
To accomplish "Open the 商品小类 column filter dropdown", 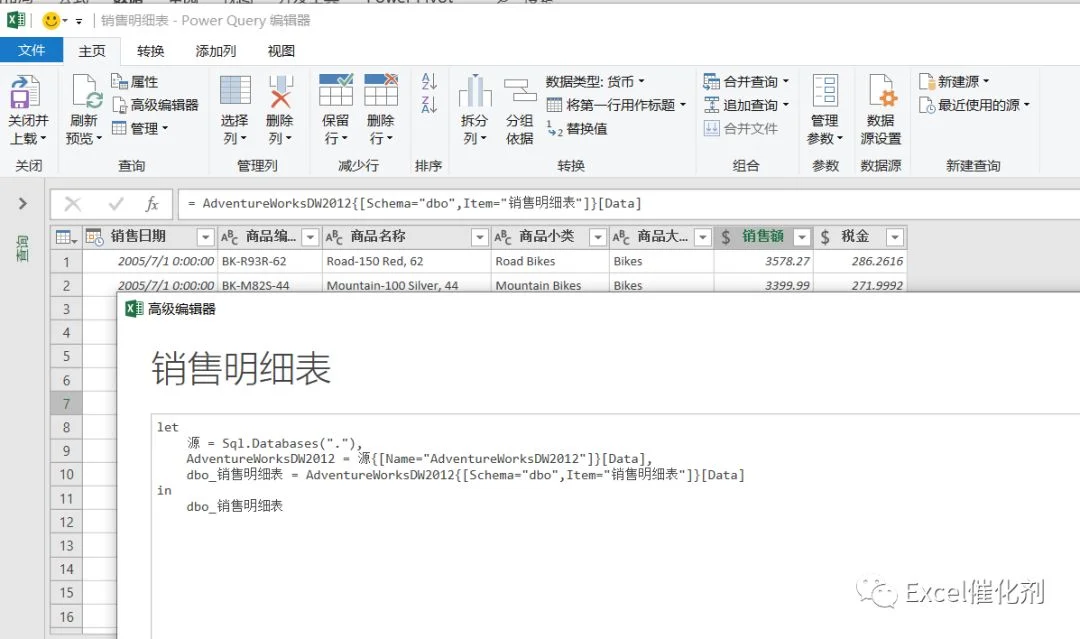I will click(x=597, y=237).
